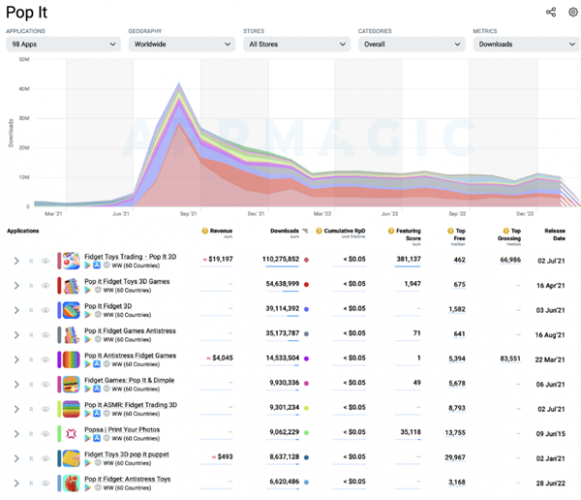Click the Fidget Toys Trading - Pop It 3D app icon
Image resolution: width=581 pixels, height=500 pixels.
click(x=71, y=261)
